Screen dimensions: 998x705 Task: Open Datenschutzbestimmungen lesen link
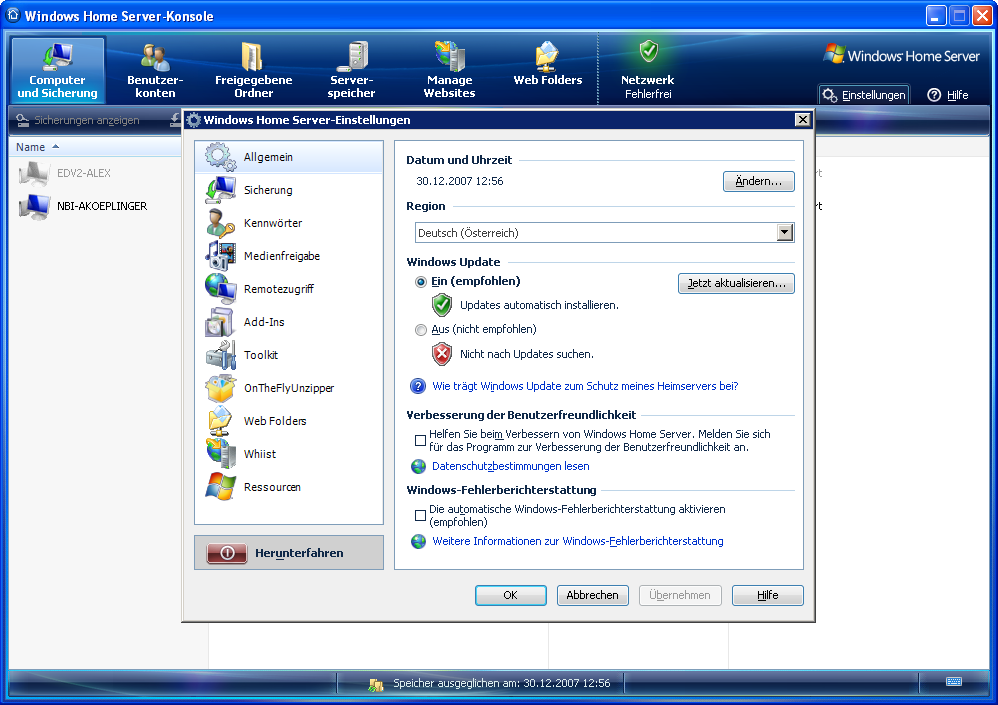point(510,466)
